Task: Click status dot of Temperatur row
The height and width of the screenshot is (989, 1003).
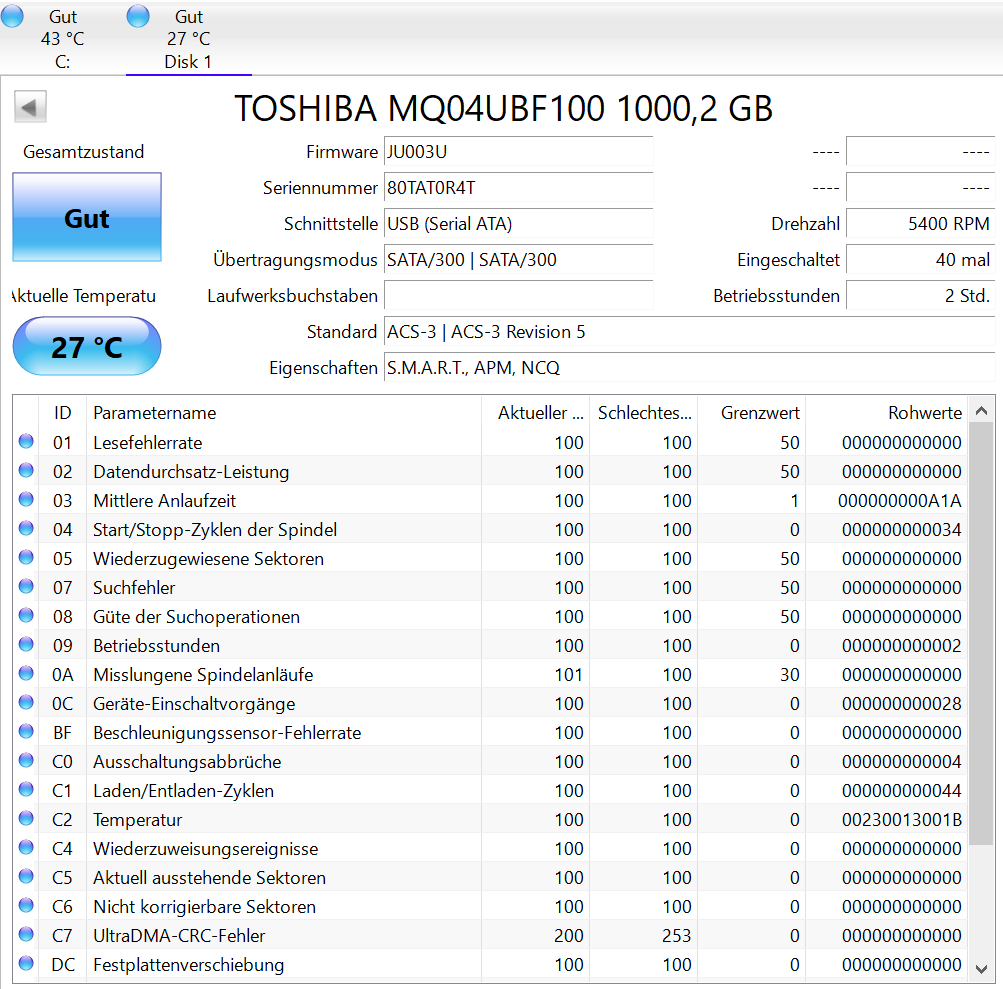Action: click(26, 818)
